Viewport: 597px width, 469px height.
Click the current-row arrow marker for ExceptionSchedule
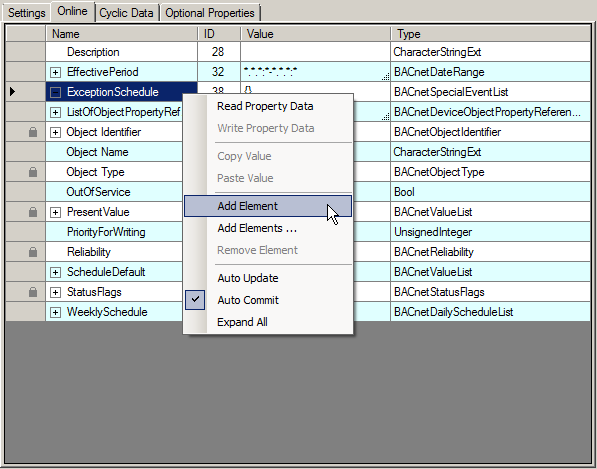pyautogui.click(x=13, y=92)
